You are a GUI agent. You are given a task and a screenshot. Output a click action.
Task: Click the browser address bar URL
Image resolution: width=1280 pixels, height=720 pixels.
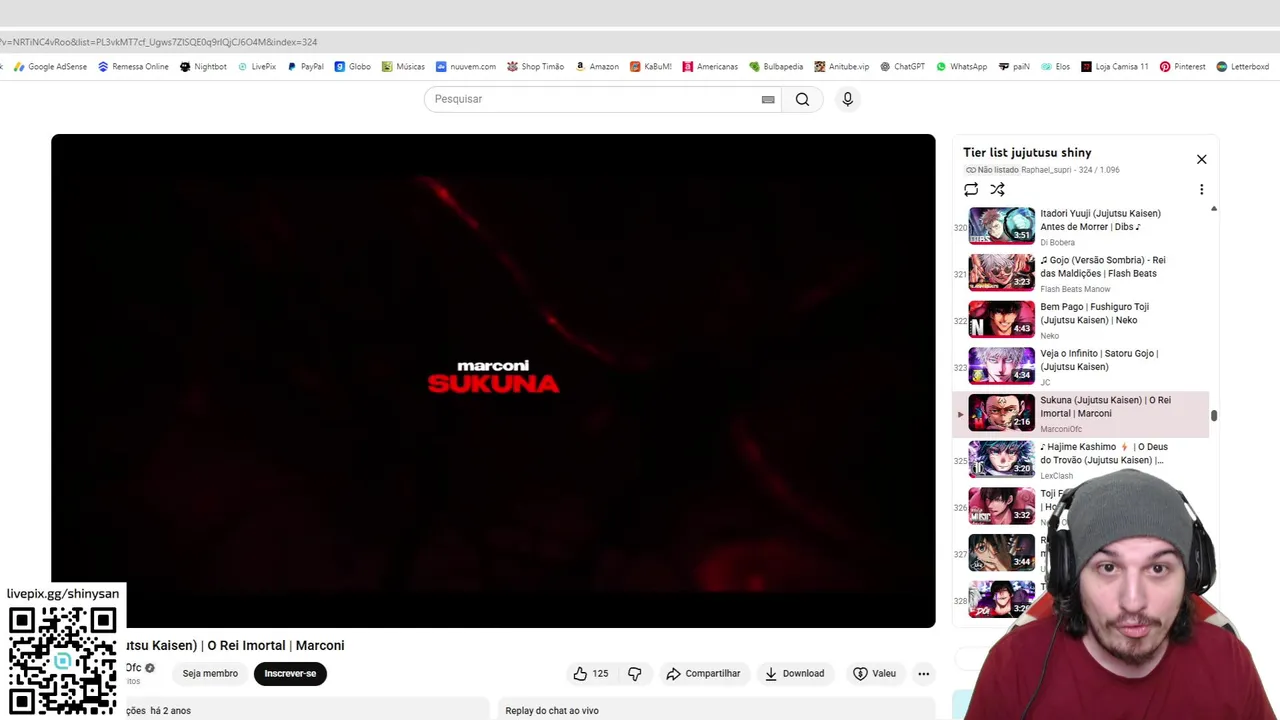[160, 42]
